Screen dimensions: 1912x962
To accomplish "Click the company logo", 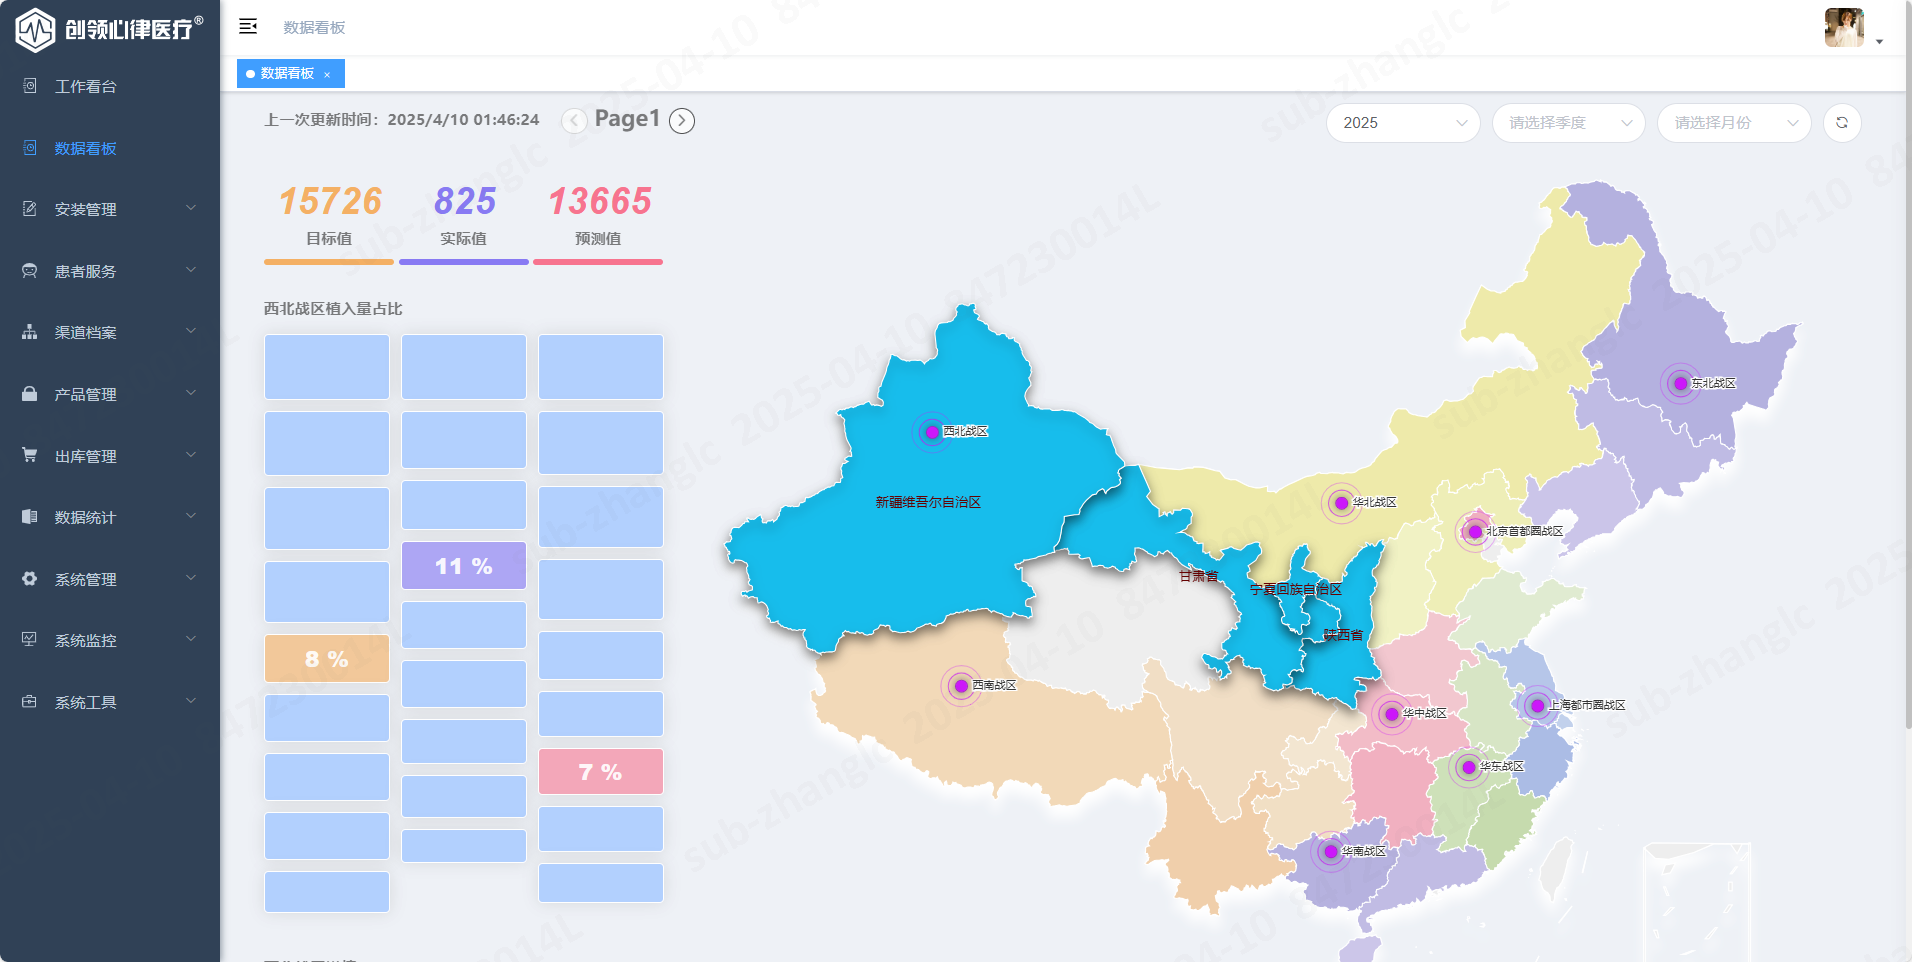I will 108,29.
